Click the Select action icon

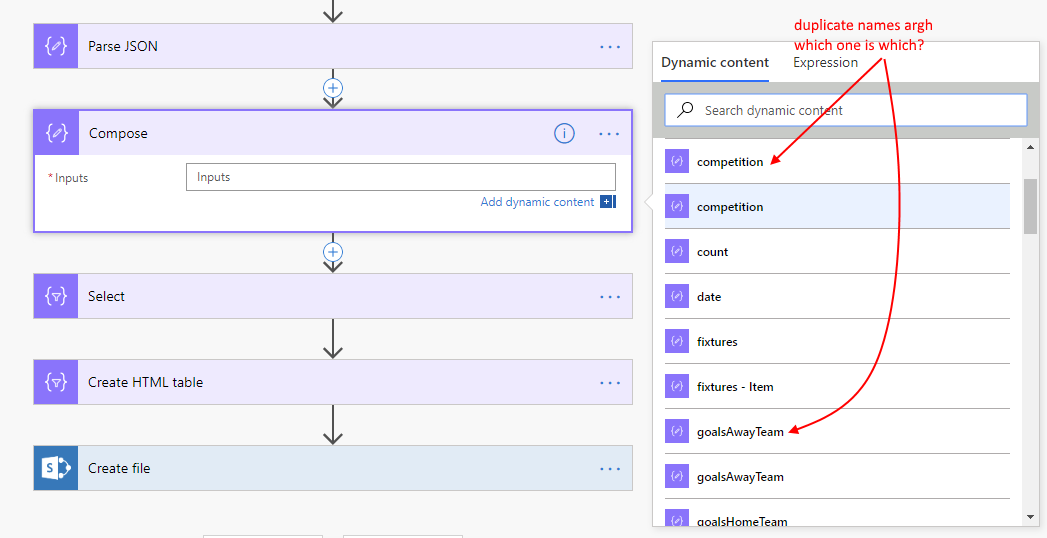click(56, 297)
